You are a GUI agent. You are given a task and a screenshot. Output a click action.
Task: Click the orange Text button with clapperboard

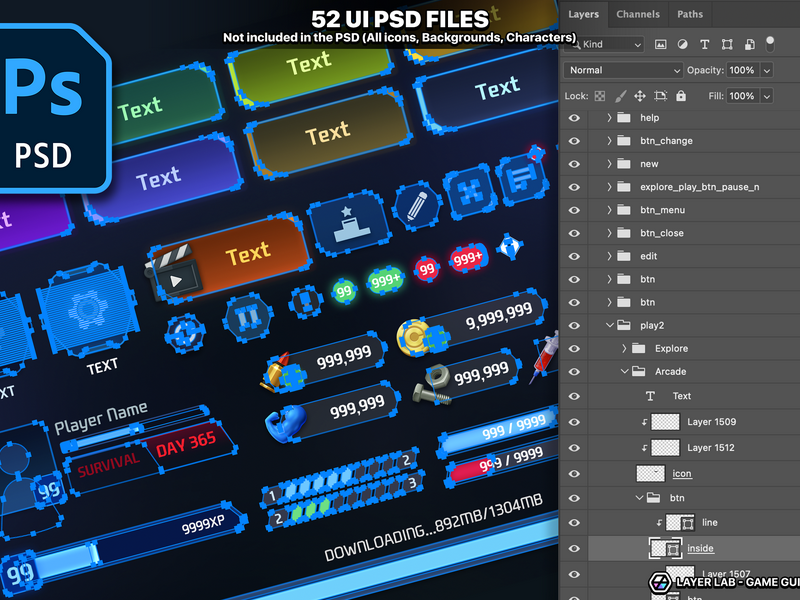pos(230,257)
